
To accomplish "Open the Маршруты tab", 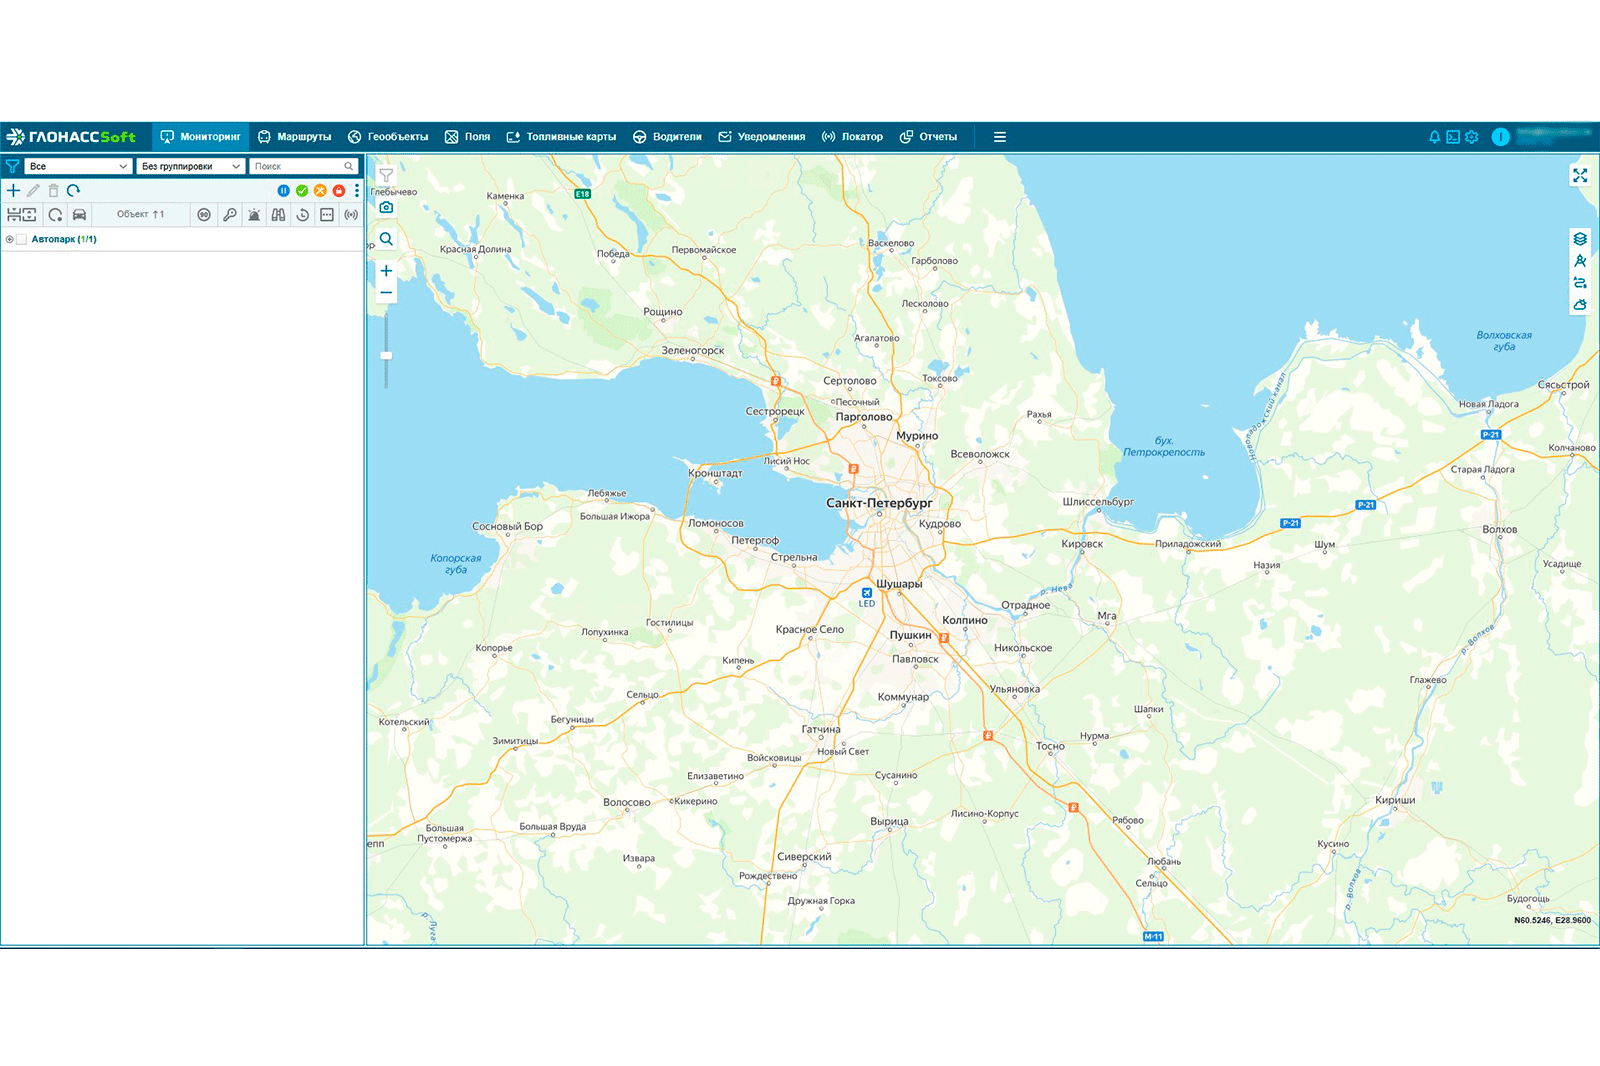I will (294, 137).
